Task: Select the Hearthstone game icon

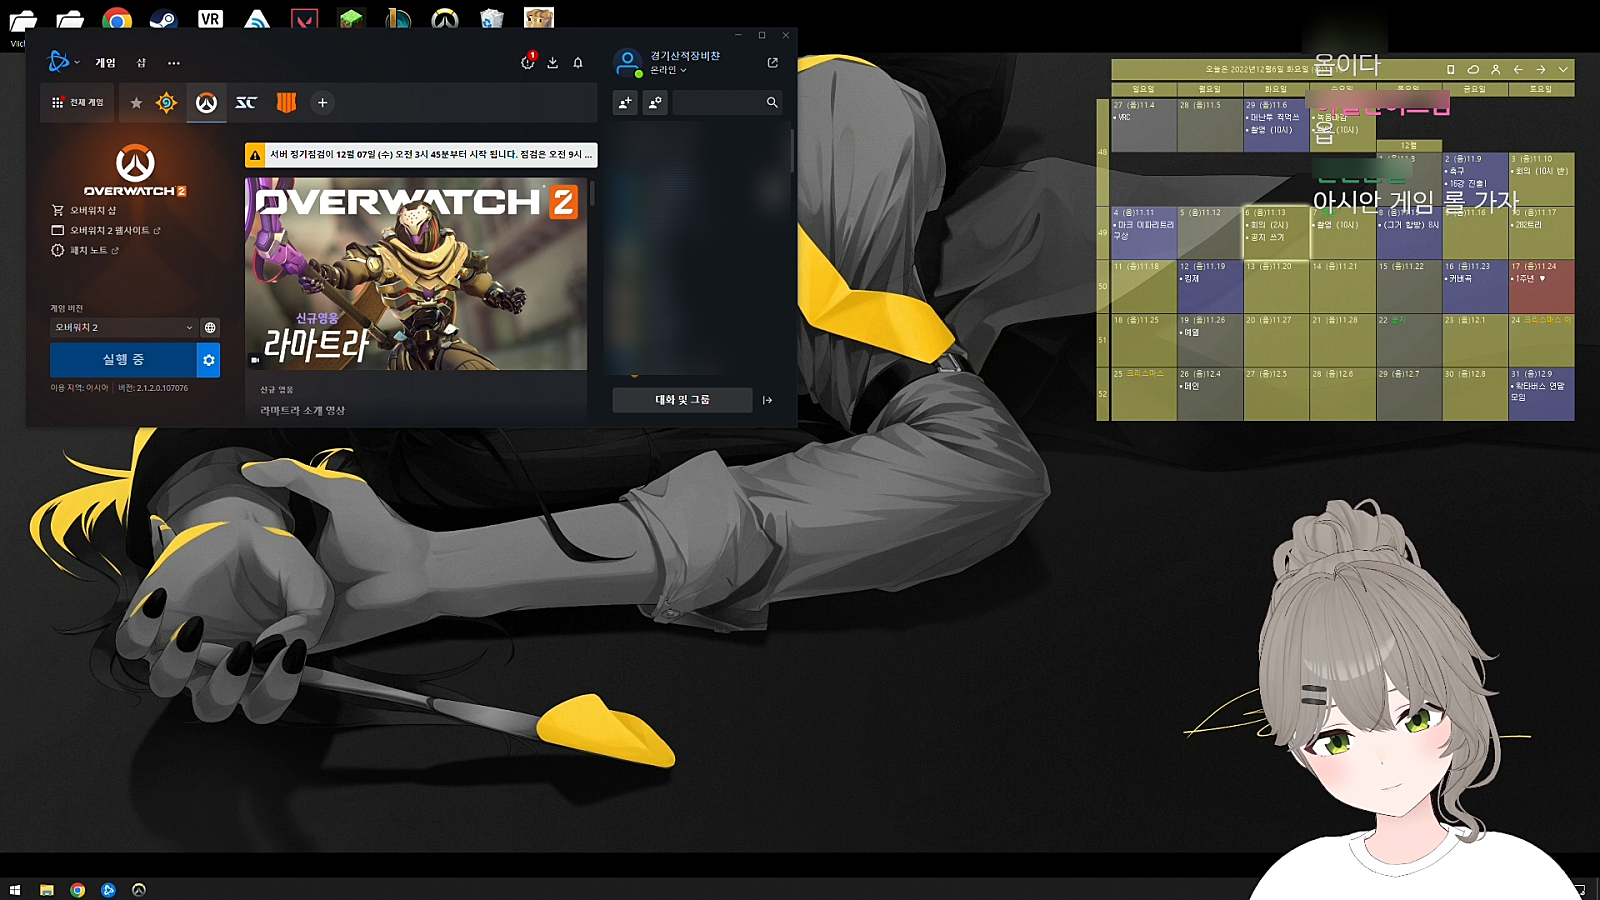Action: coord(167,103)
